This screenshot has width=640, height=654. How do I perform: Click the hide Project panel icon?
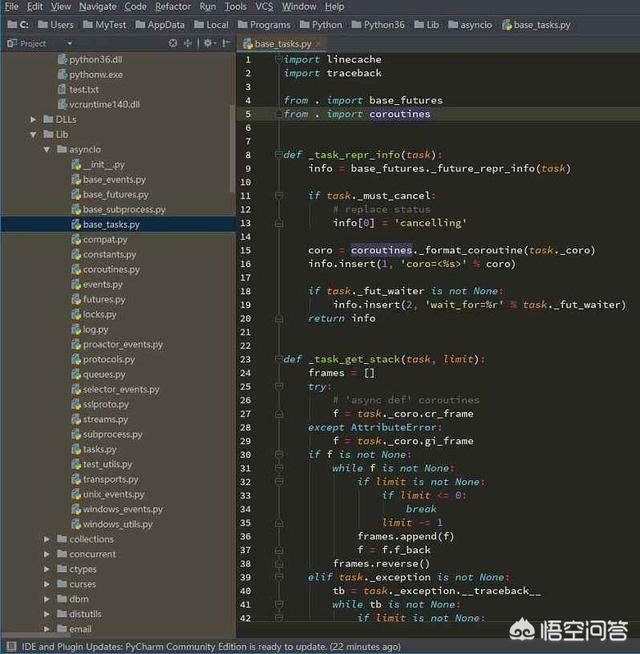227,43
